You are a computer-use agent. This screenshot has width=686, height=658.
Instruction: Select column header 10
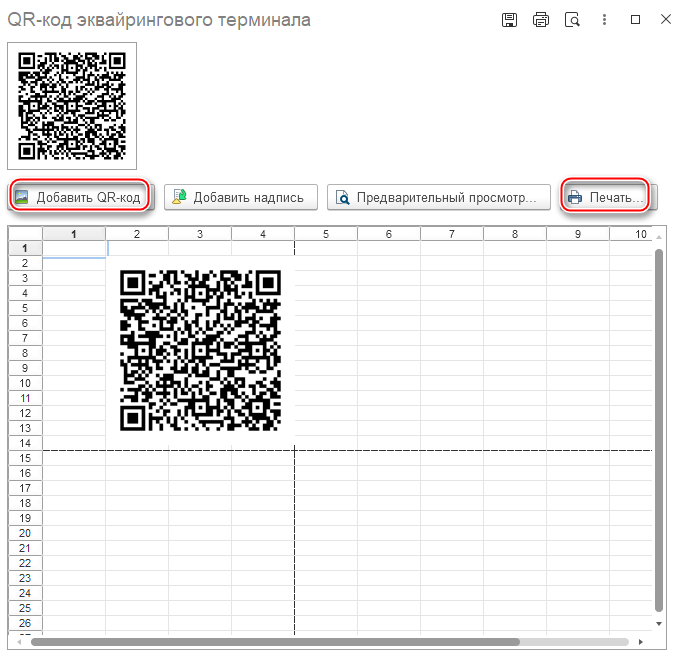[631, 234]
